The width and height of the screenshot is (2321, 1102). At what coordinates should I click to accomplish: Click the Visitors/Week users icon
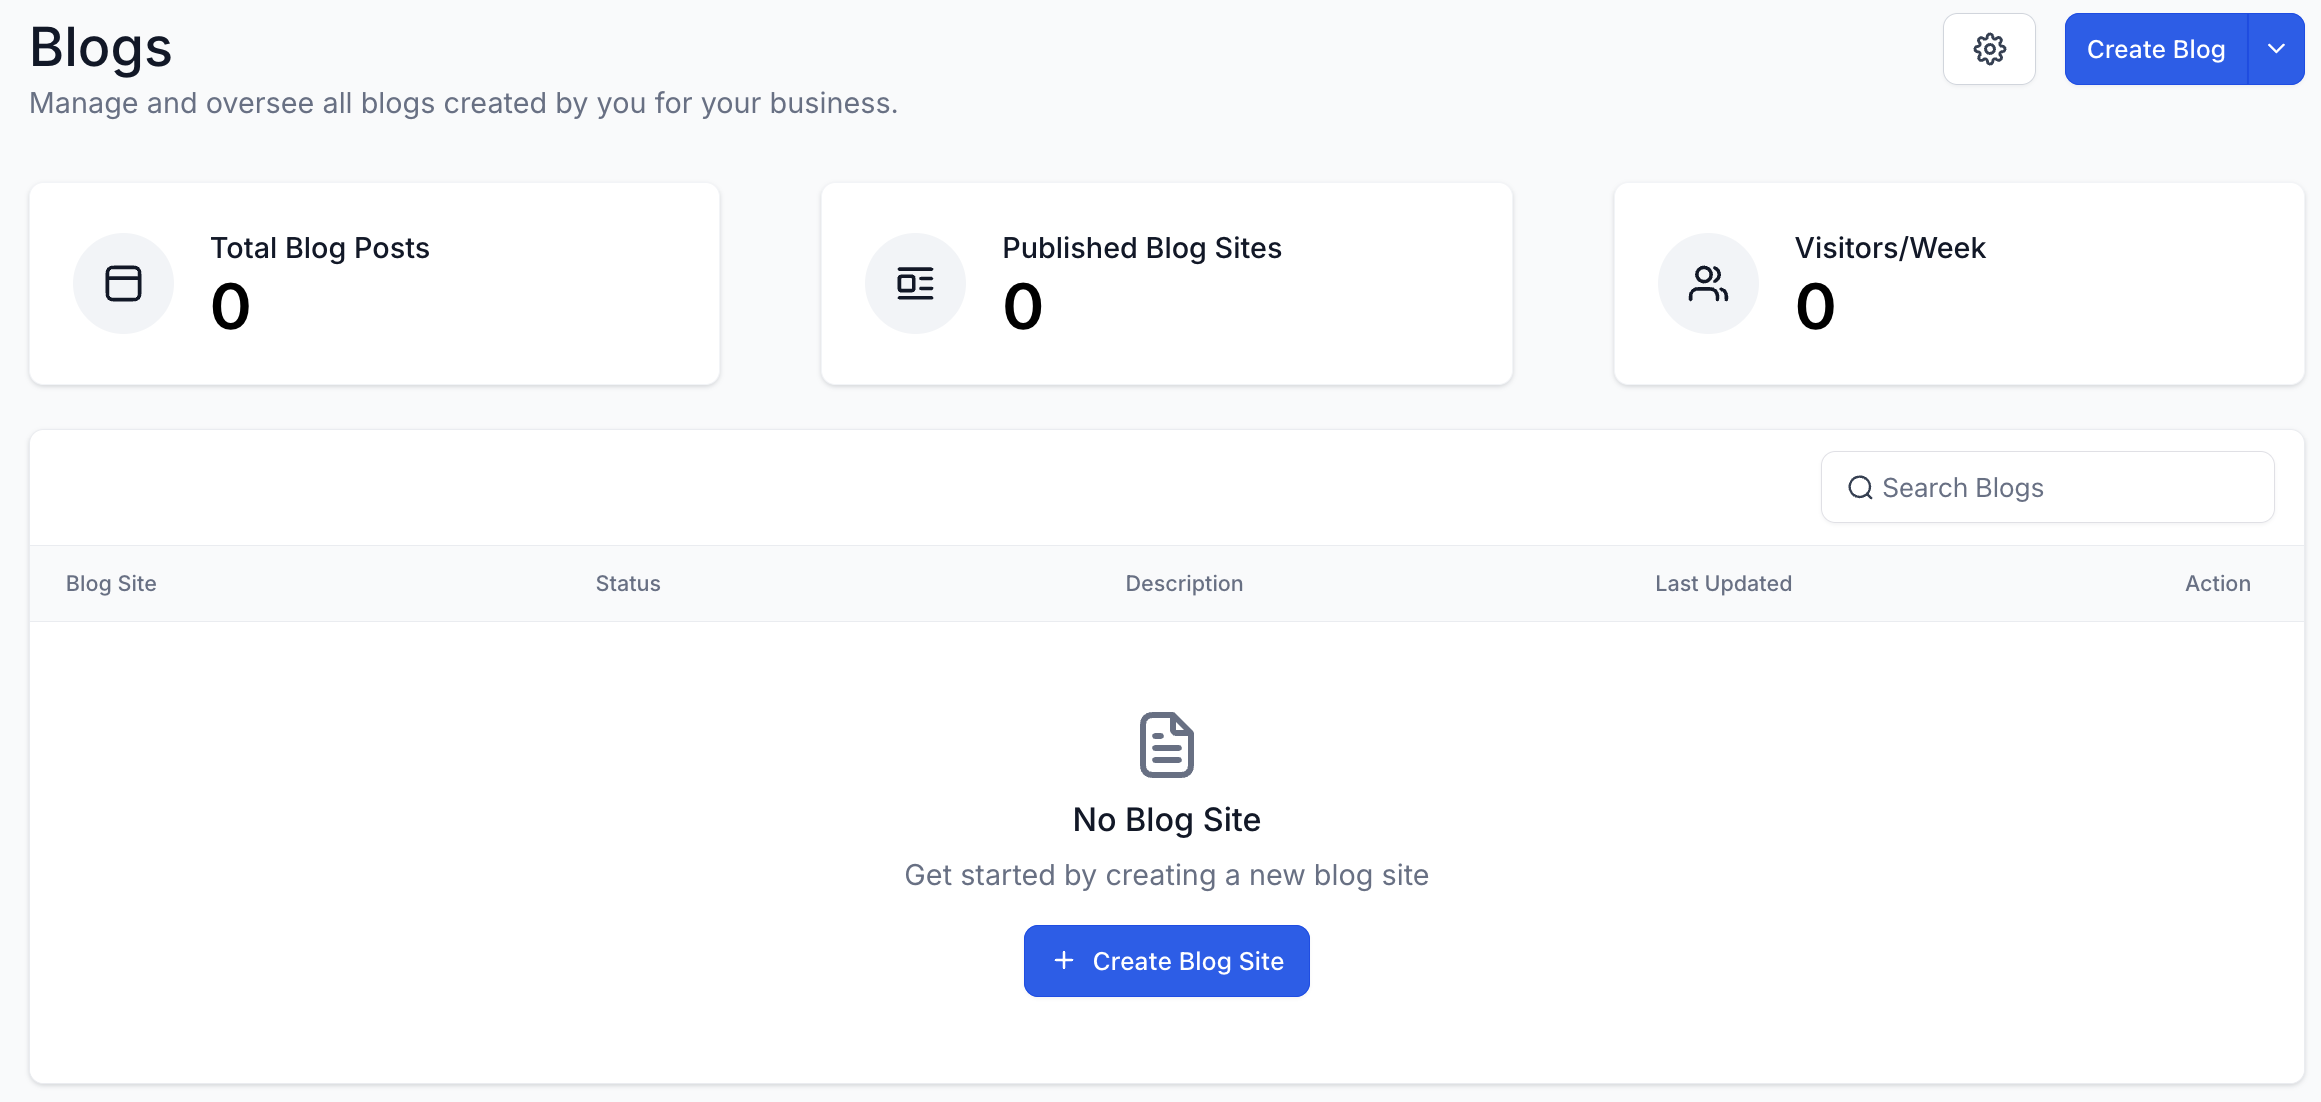click(1708, 283)
